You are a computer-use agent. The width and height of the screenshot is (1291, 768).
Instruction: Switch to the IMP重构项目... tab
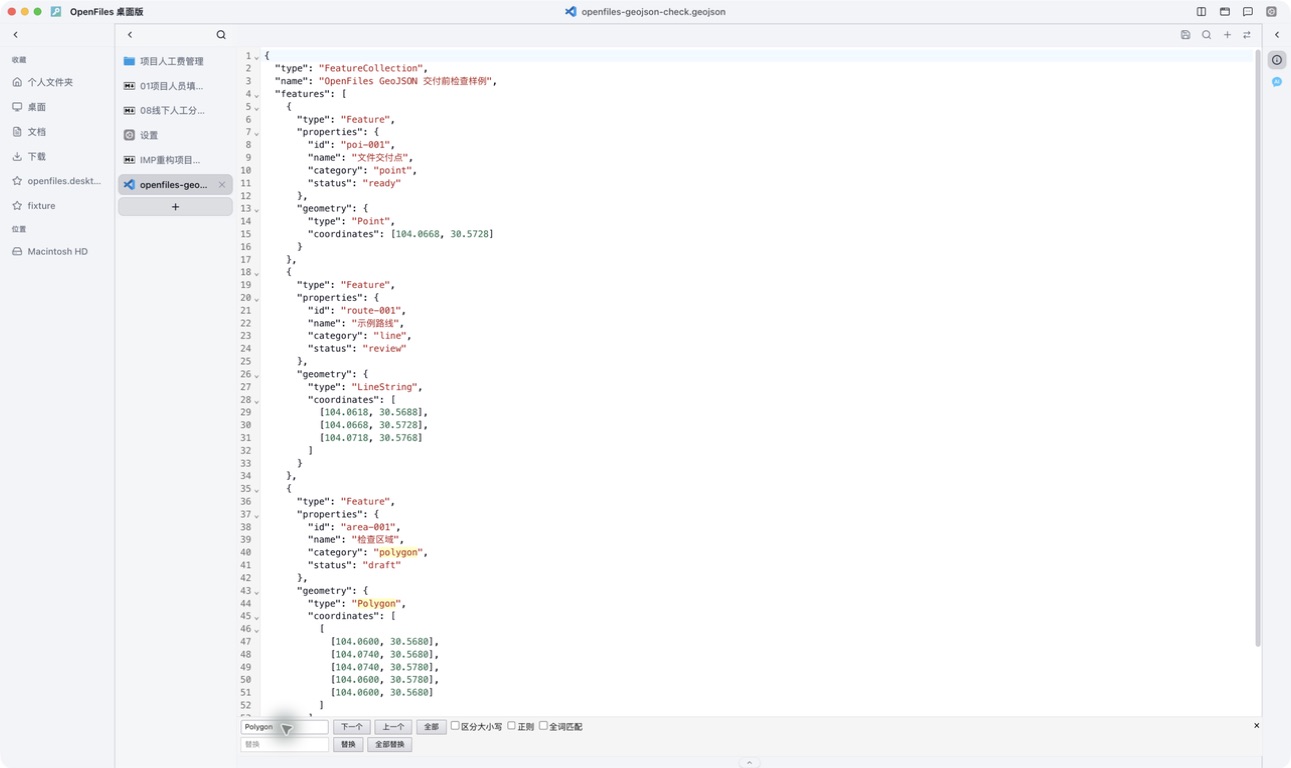pyautogui.click(x=175, y=160)
